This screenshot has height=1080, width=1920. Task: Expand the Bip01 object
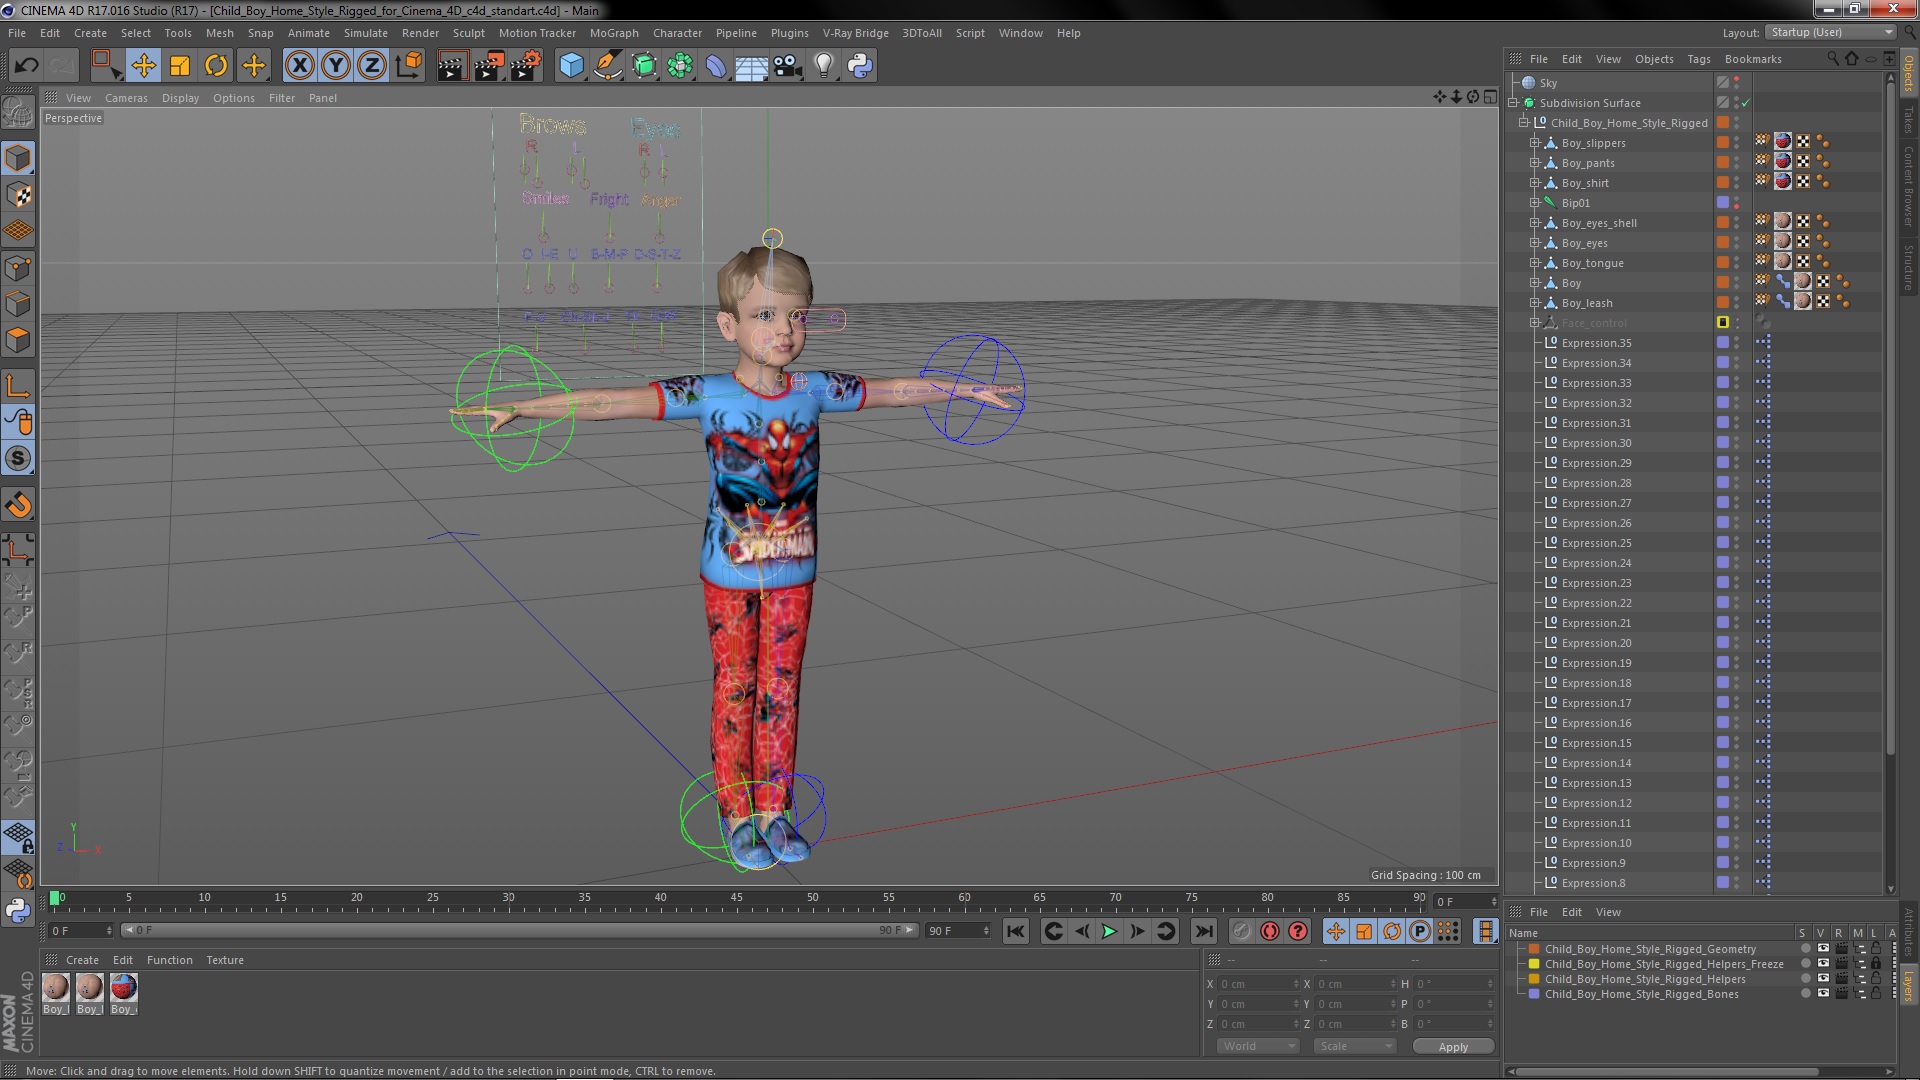[1534, 203]
